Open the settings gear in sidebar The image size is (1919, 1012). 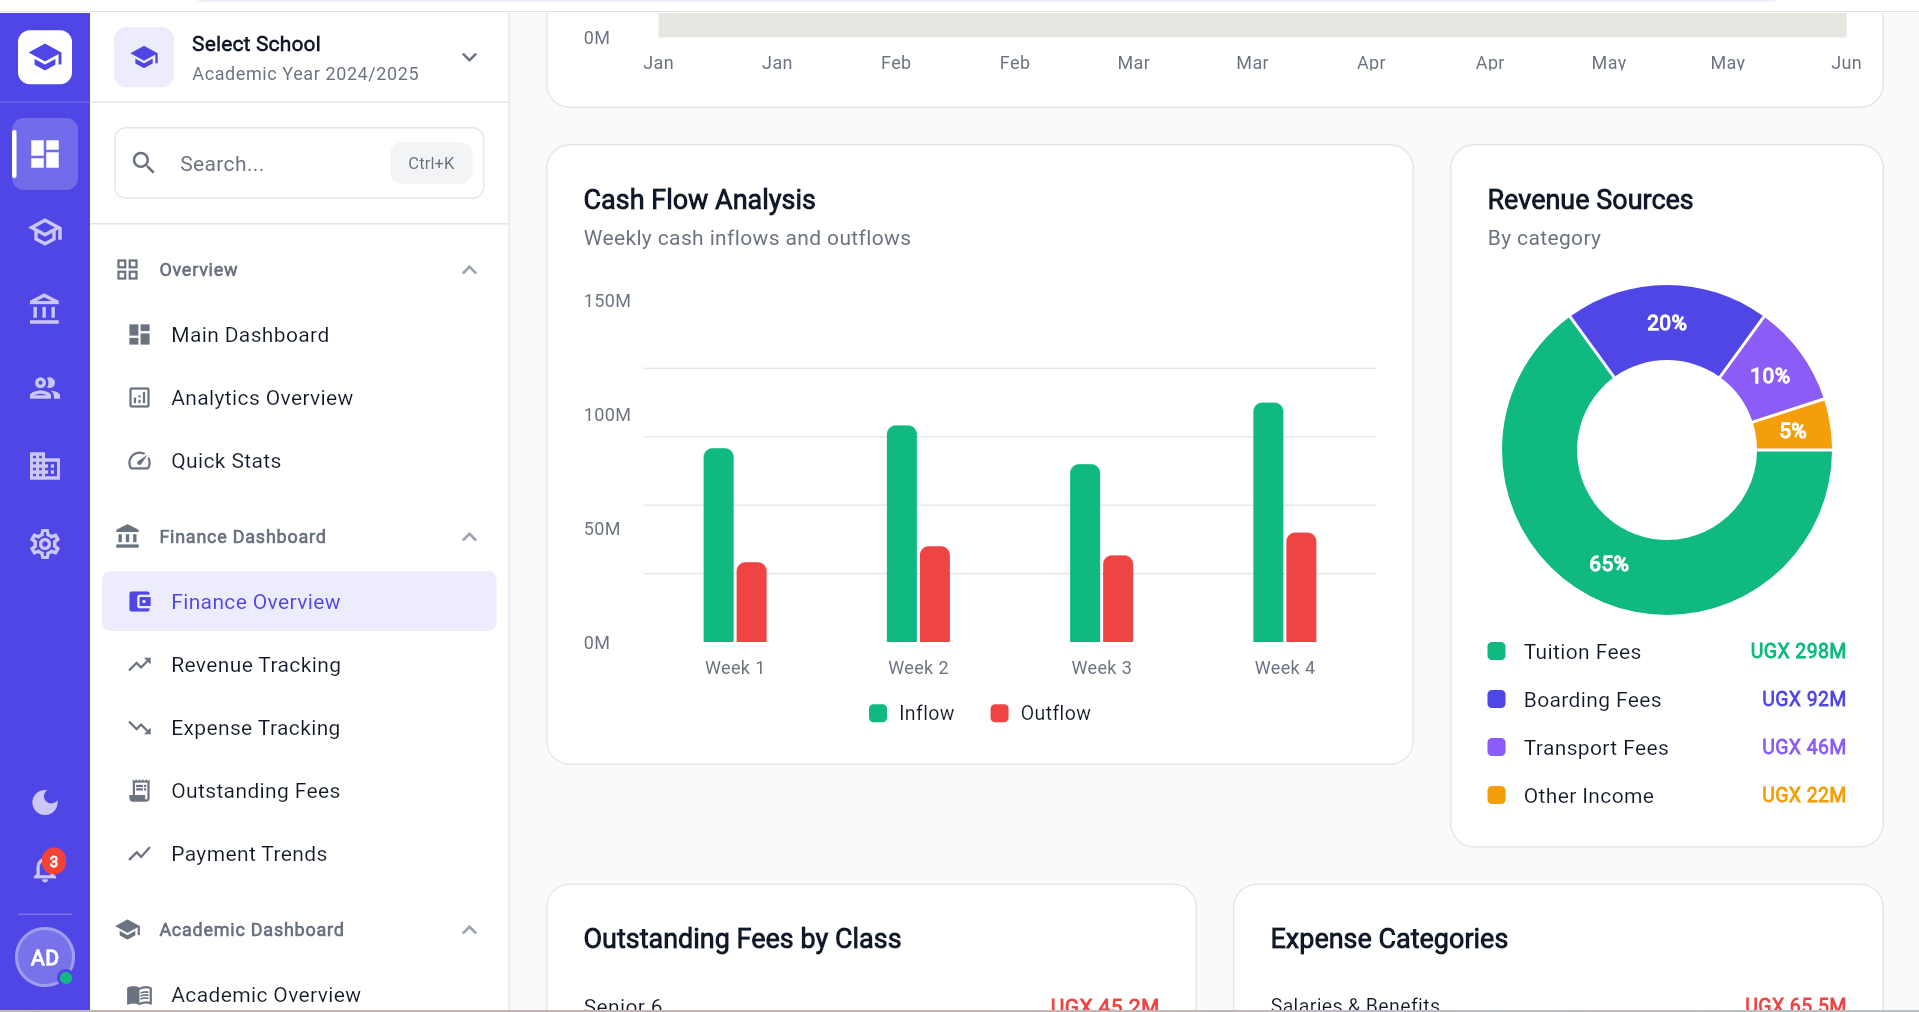[x=44, y=544]
